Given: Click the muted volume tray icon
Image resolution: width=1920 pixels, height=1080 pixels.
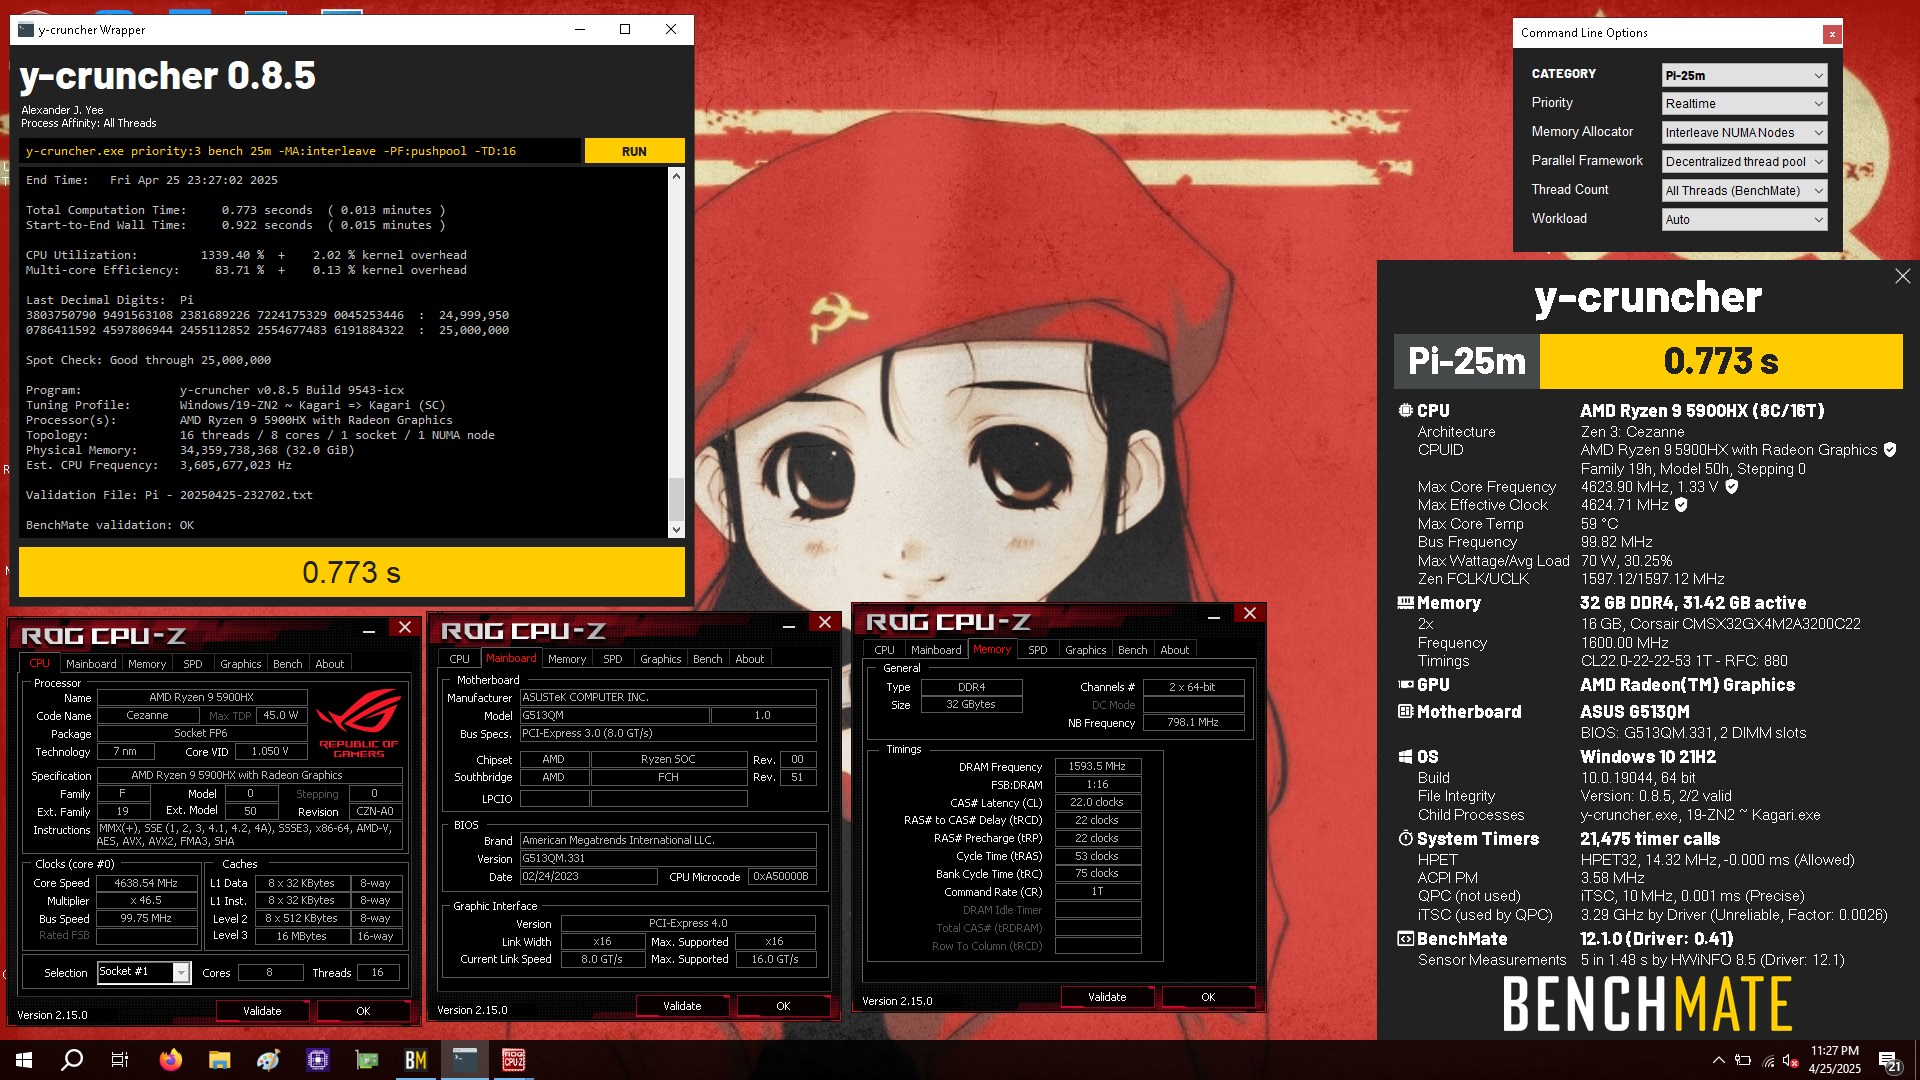Looking at the screenshot, I should [1791, 1060].
